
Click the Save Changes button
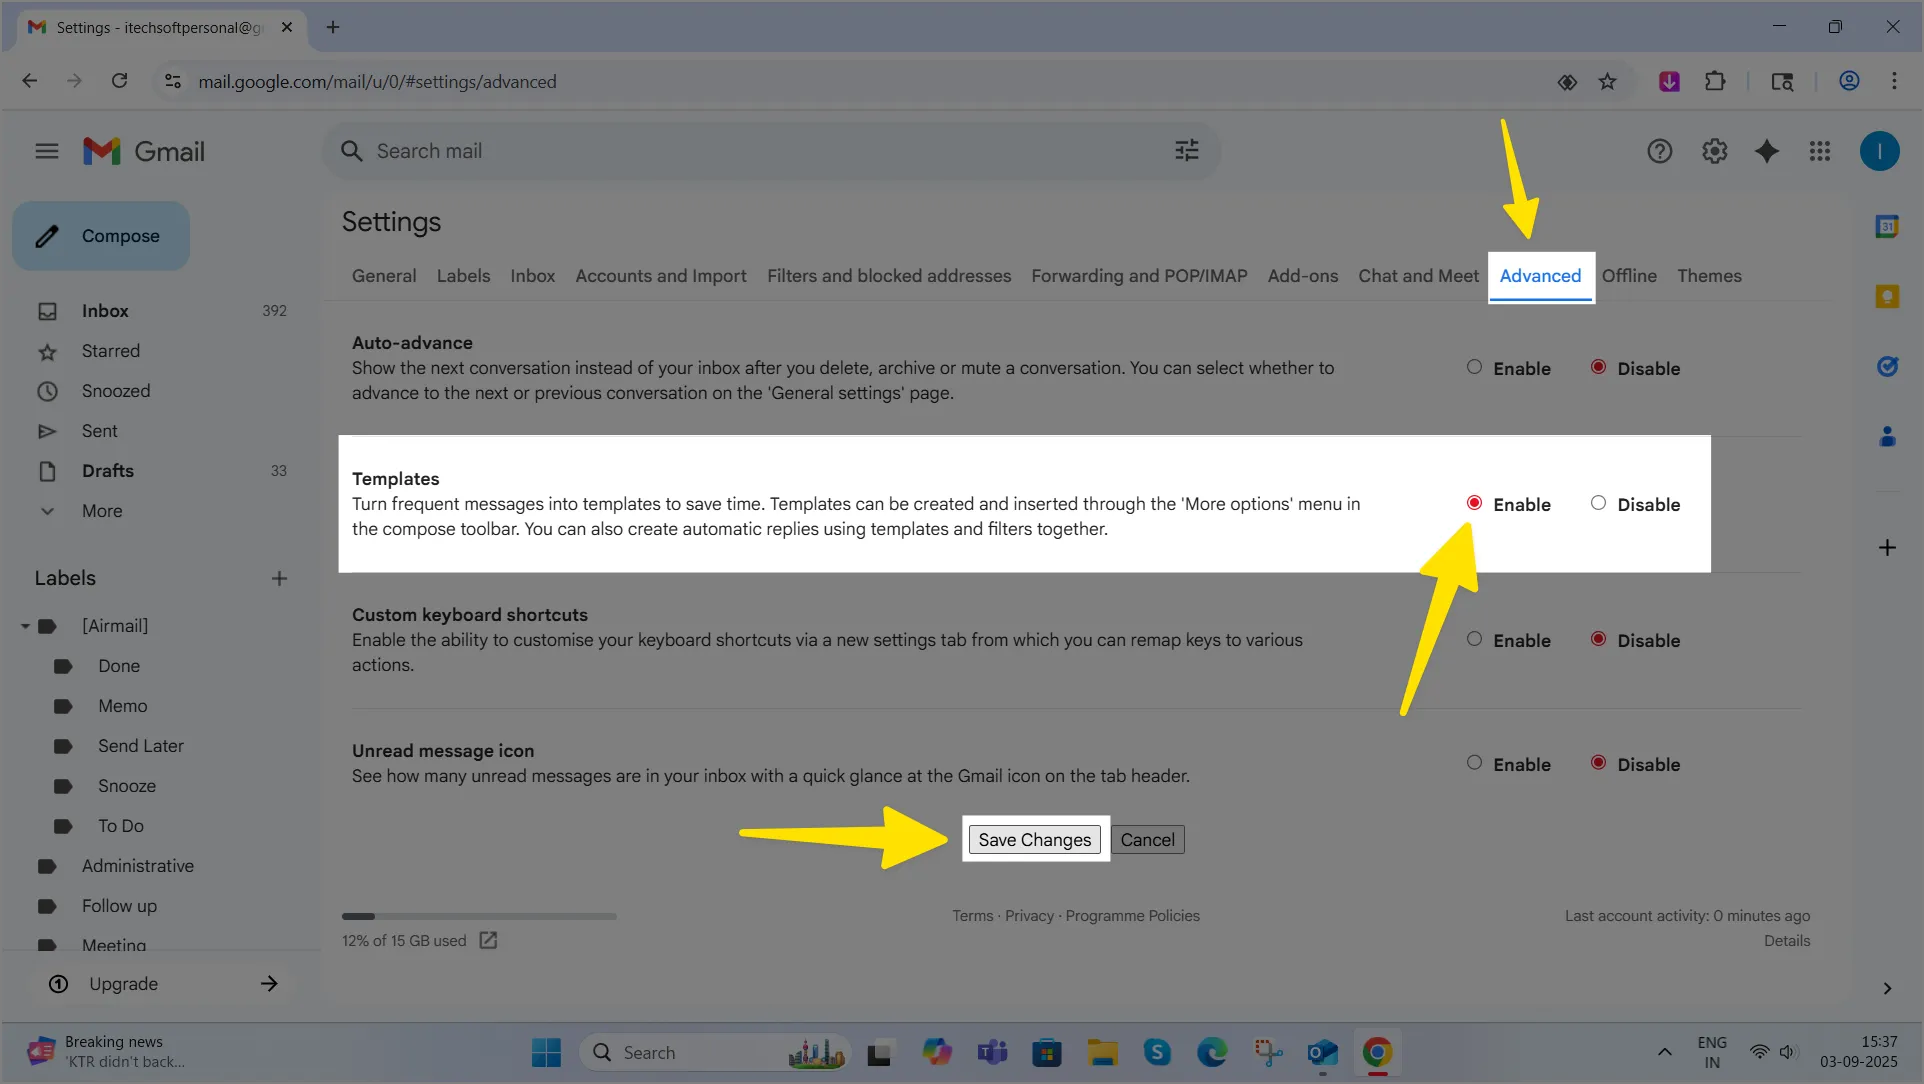coord(1034,840)
